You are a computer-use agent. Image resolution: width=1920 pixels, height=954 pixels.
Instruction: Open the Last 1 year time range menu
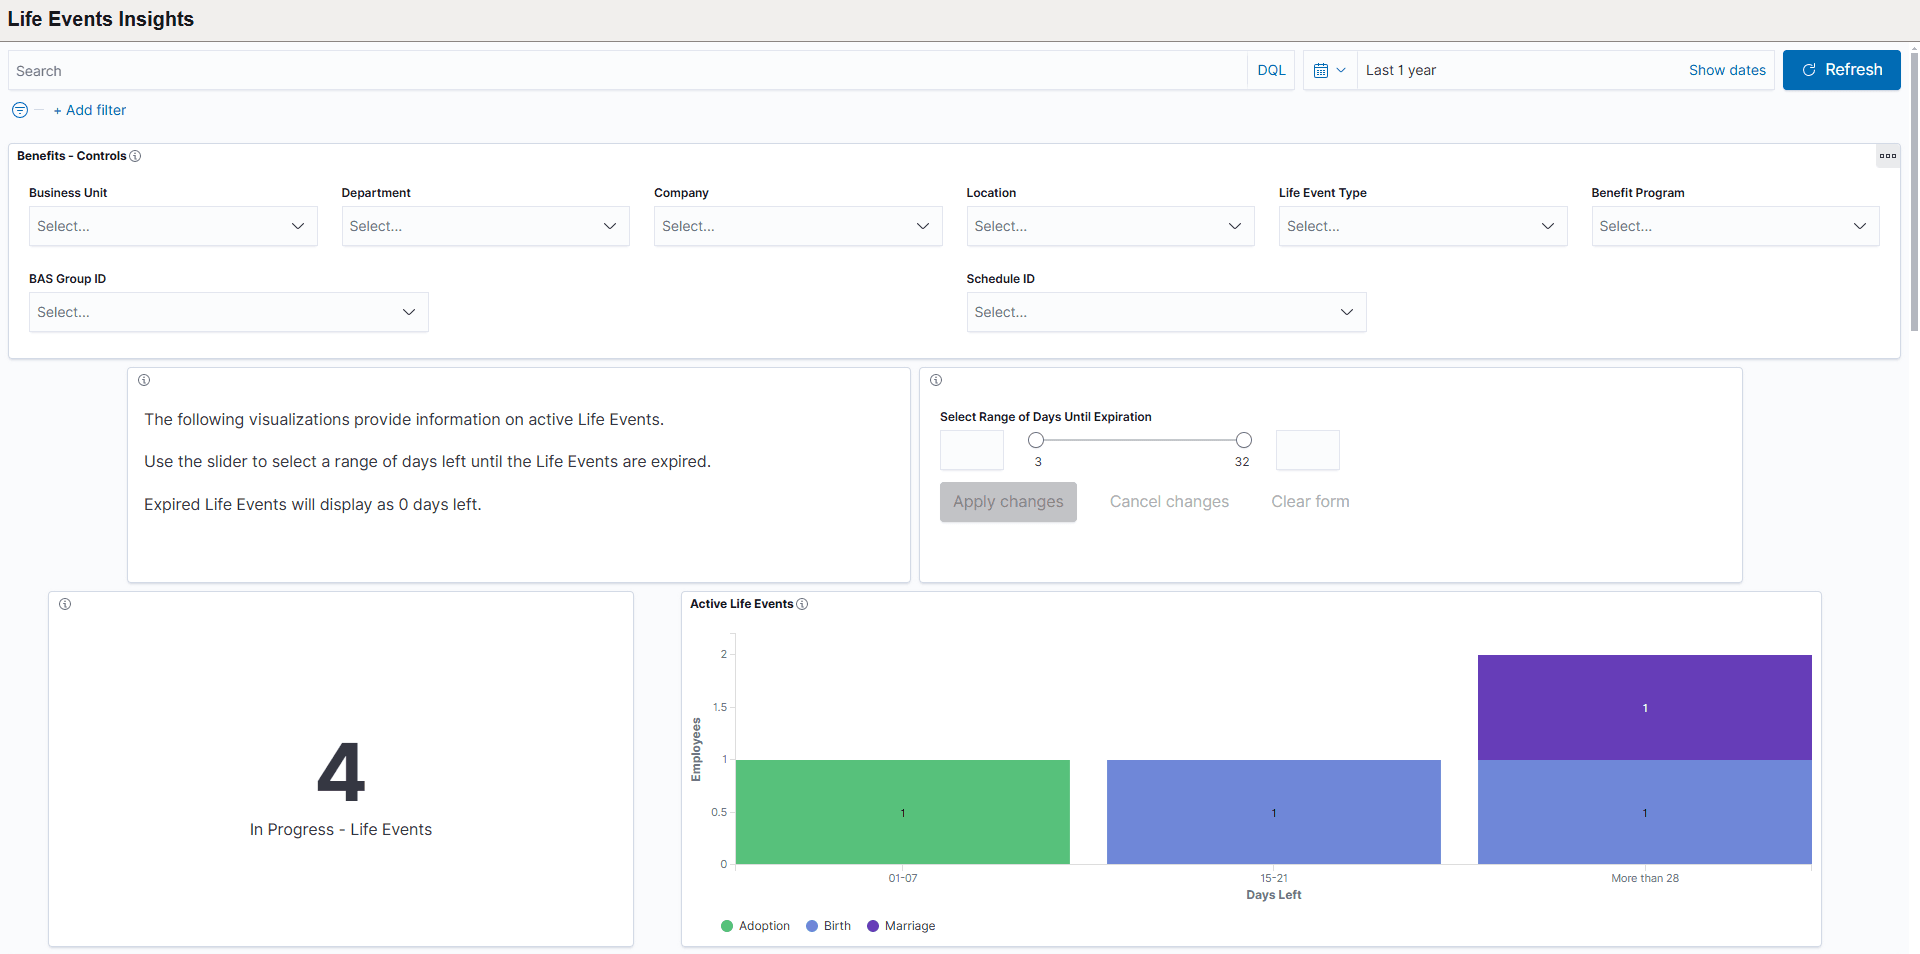click(1401, 70)
